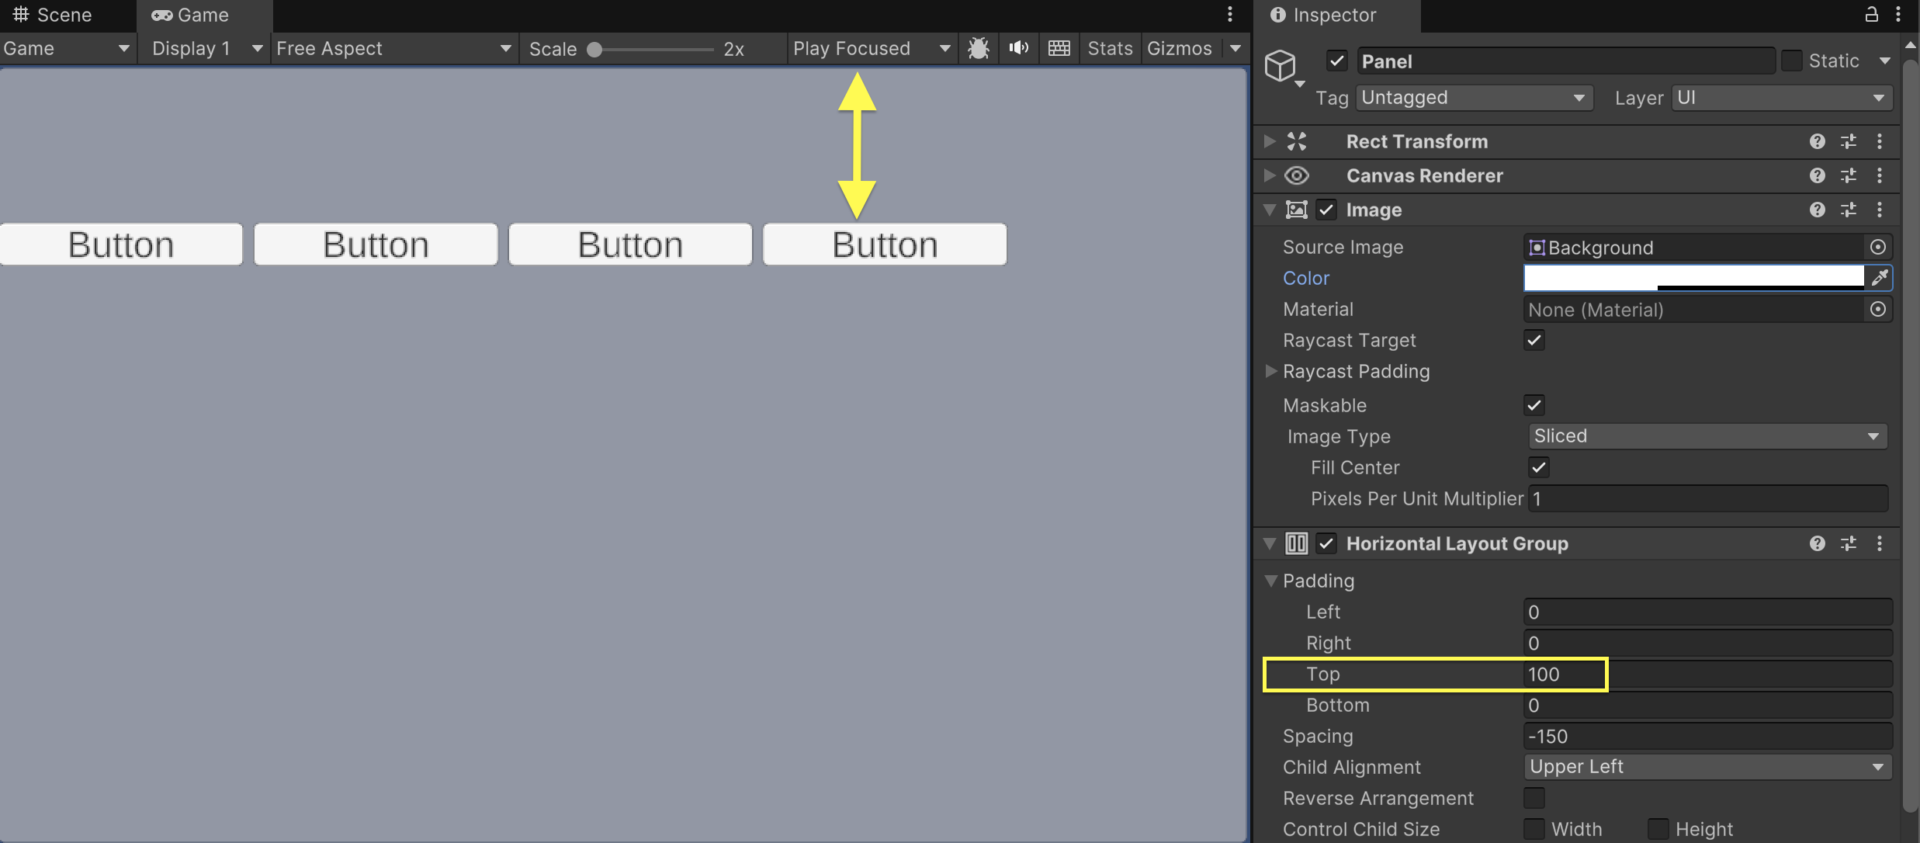
Task: Open the Image Type Sliced dropdown
Action: point(1707,436)
